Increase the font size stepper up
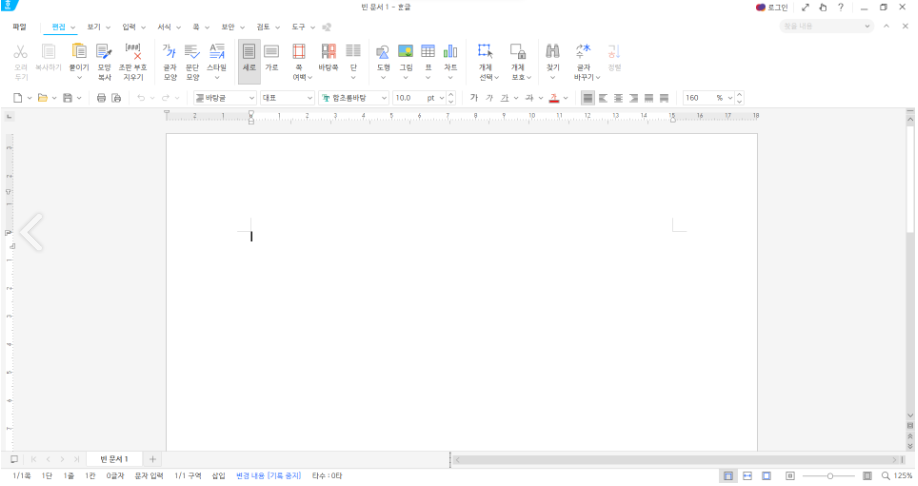 coord(450,94)
